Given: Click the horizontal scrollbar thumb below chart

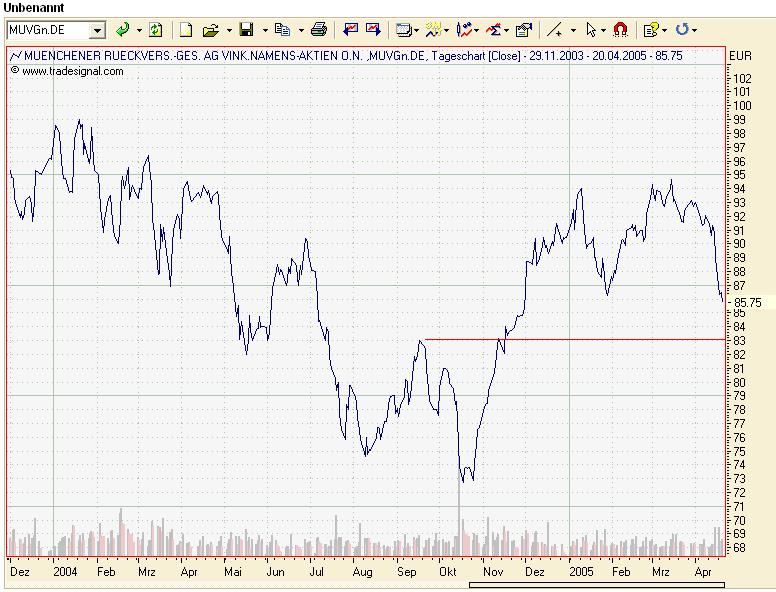Looking at the screenshot, I should click(x=597, y=585).
